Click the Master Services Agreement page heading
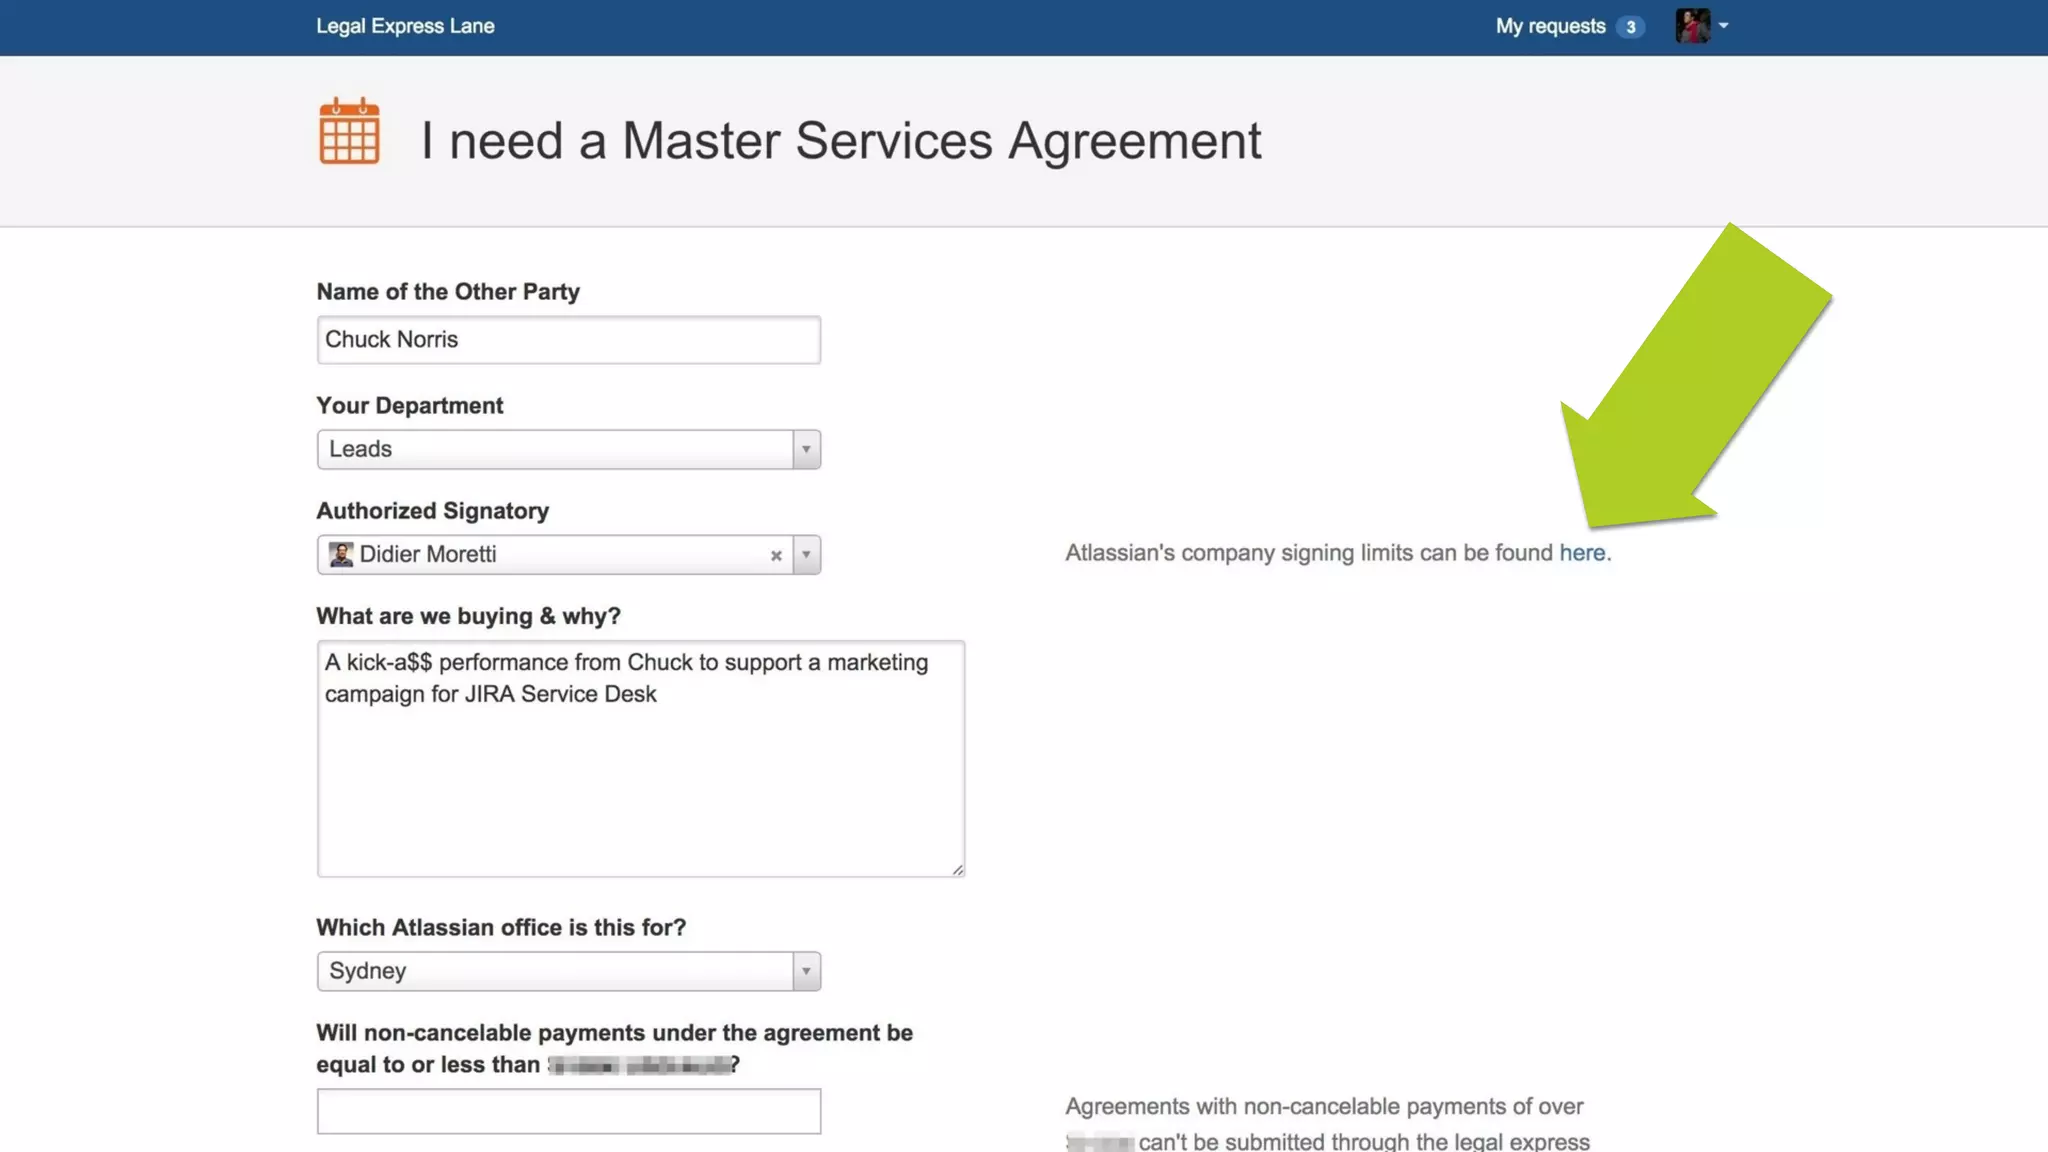This screenshot has width=2048, height=1152. (x=840, y=140)
